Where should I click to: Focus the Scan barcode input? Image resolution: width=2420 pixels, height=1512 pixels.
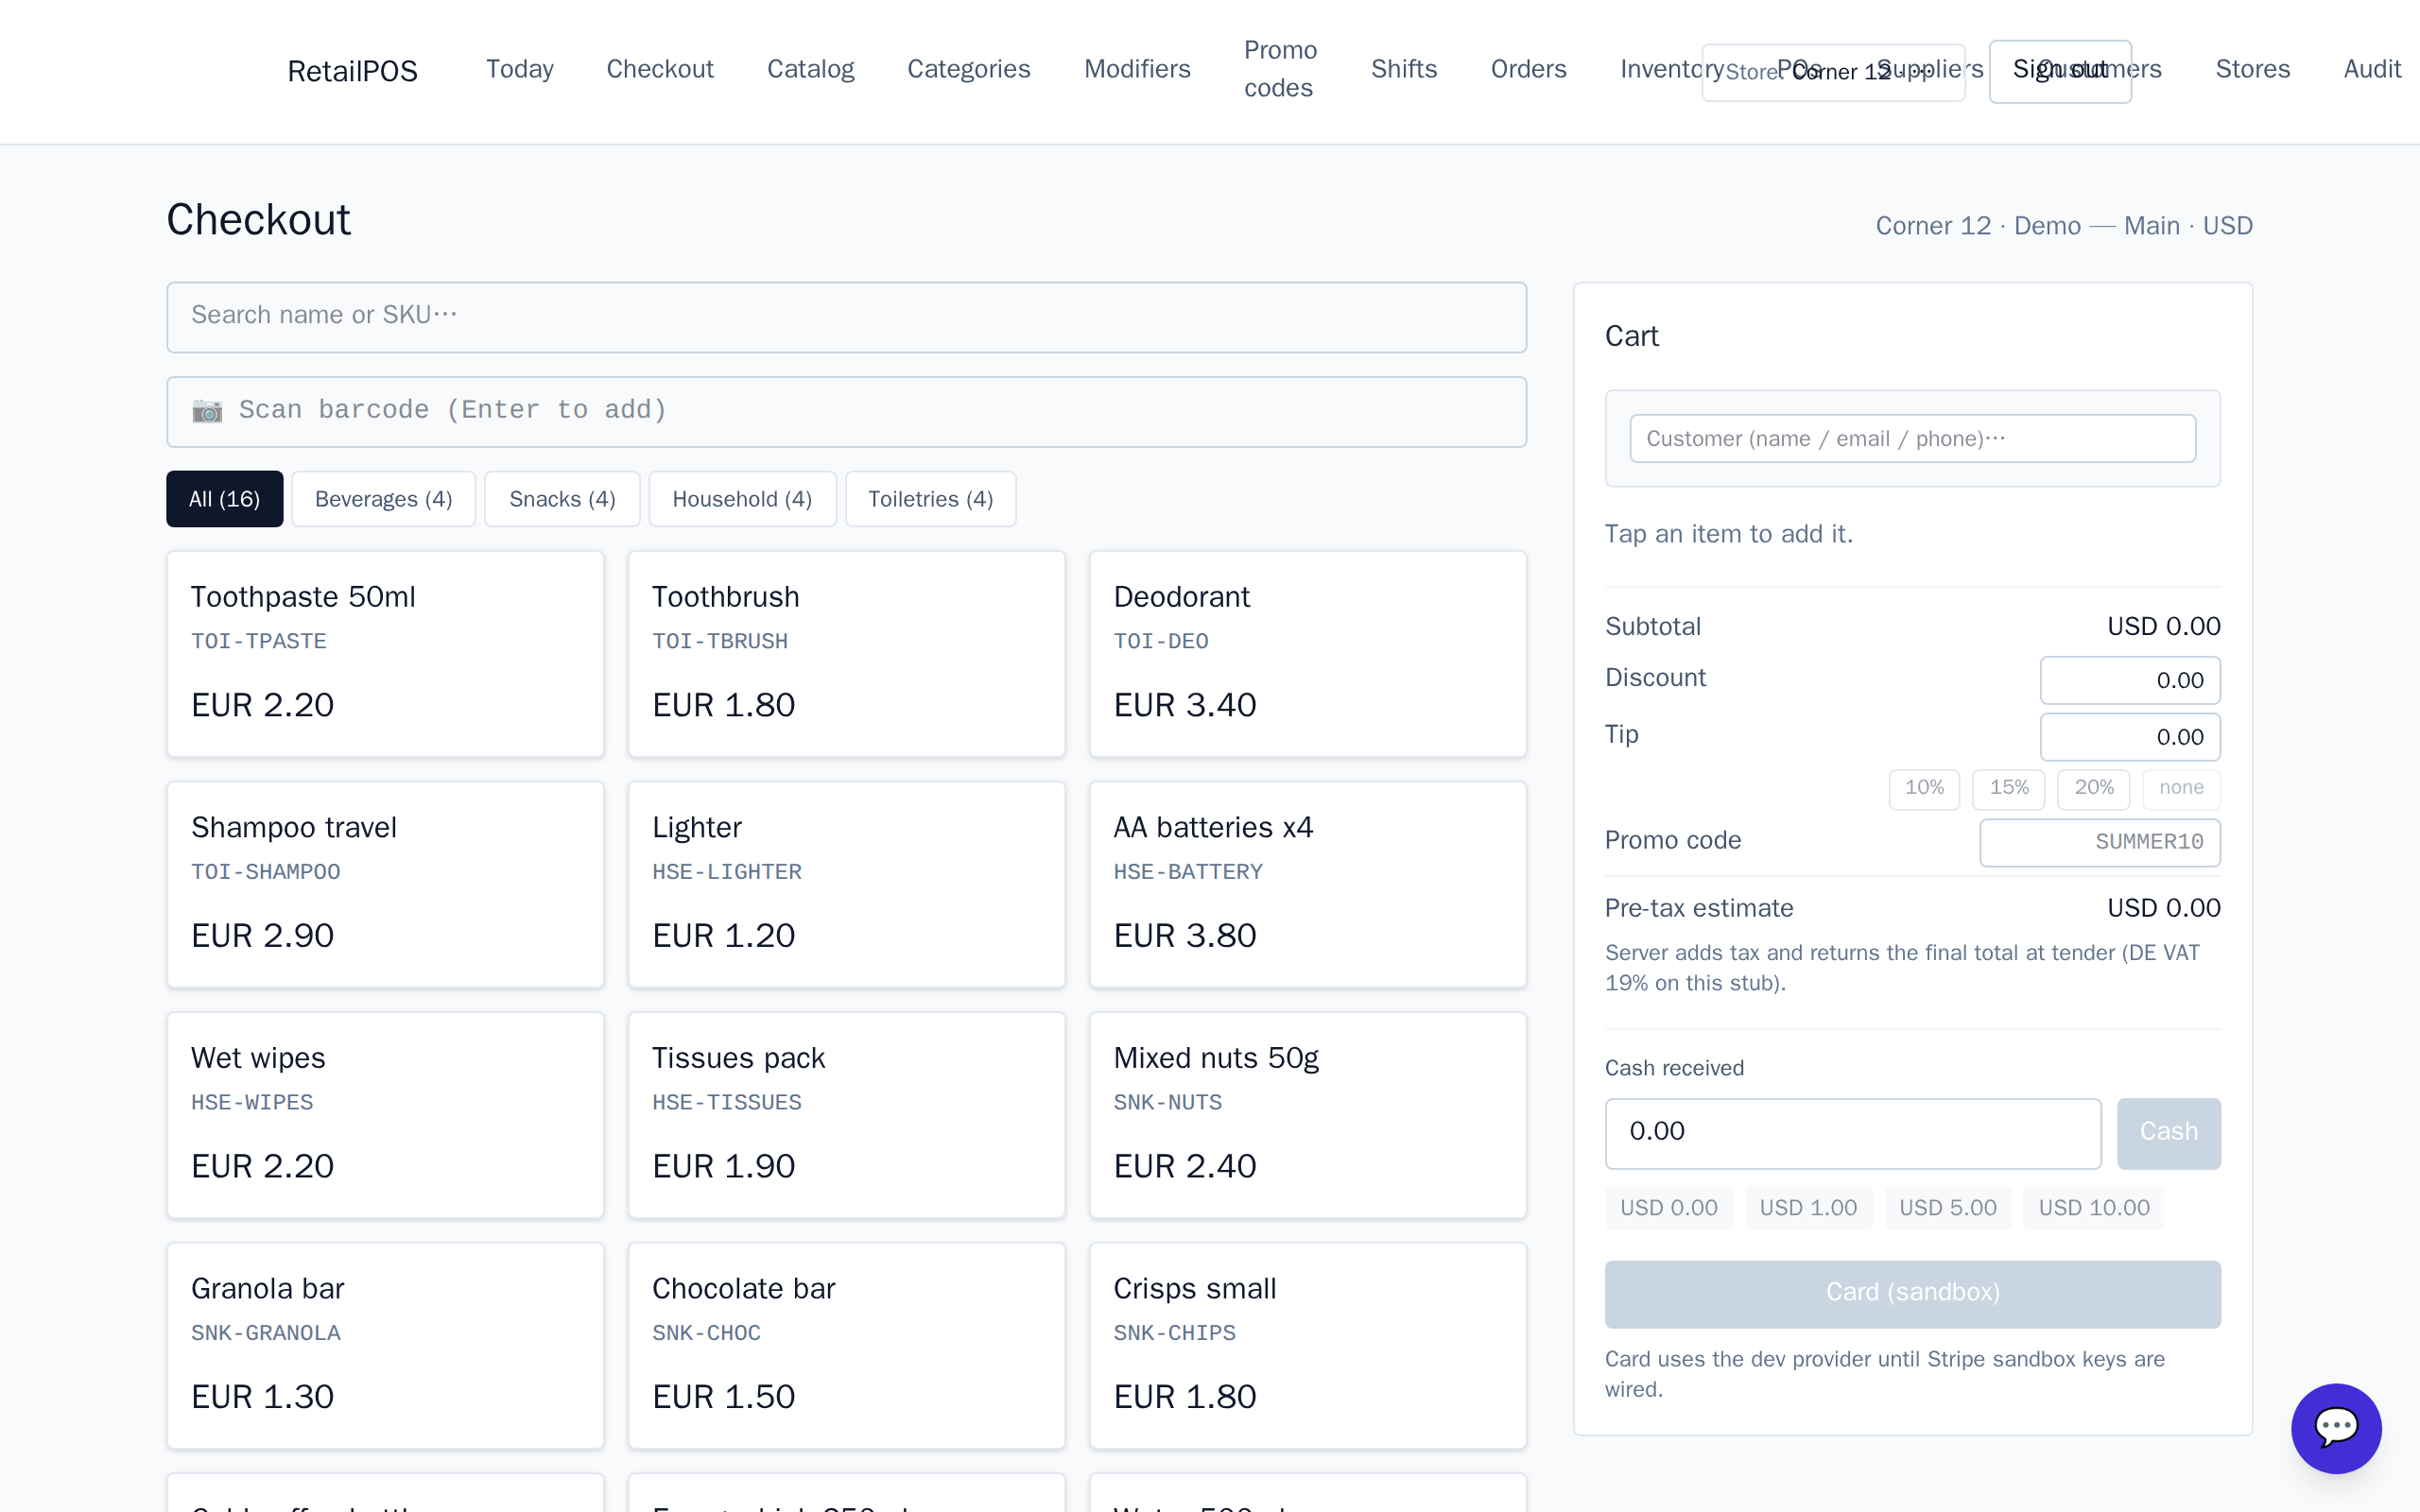[846, 411]
